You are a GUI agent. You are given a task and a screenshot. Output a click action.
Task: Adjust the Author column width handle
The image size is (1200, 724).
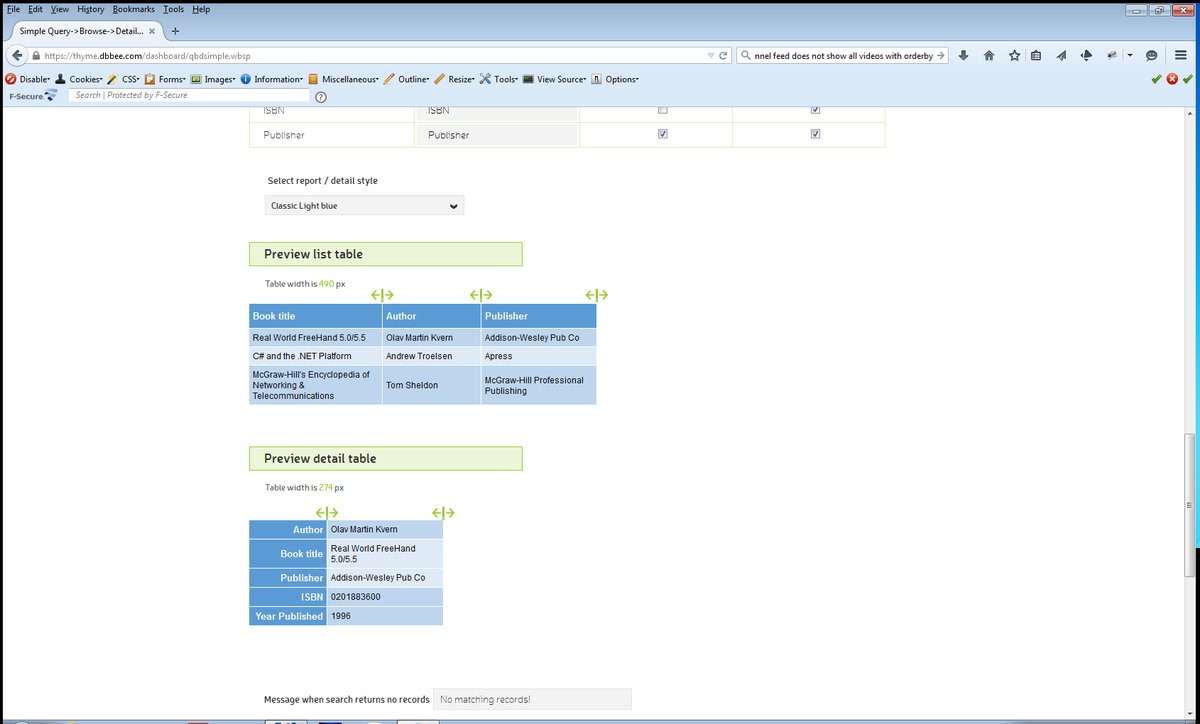(481, 295)
